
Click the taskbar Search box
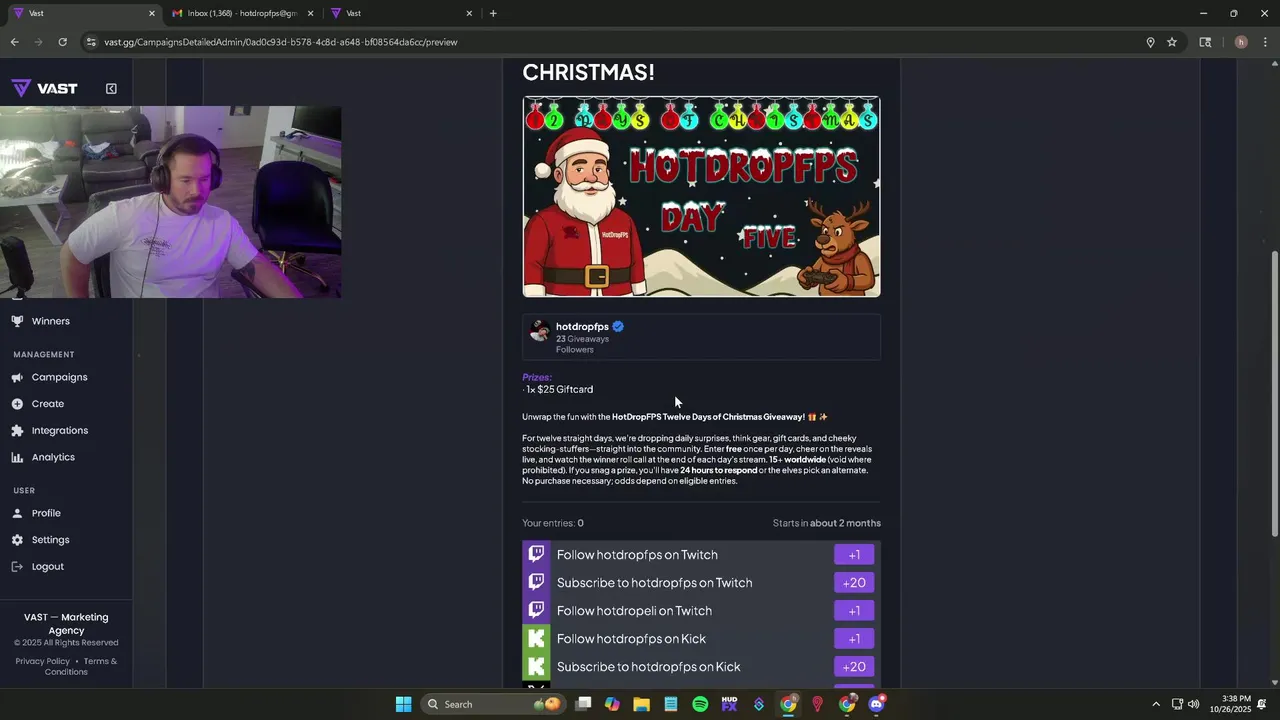click(492, 704)
